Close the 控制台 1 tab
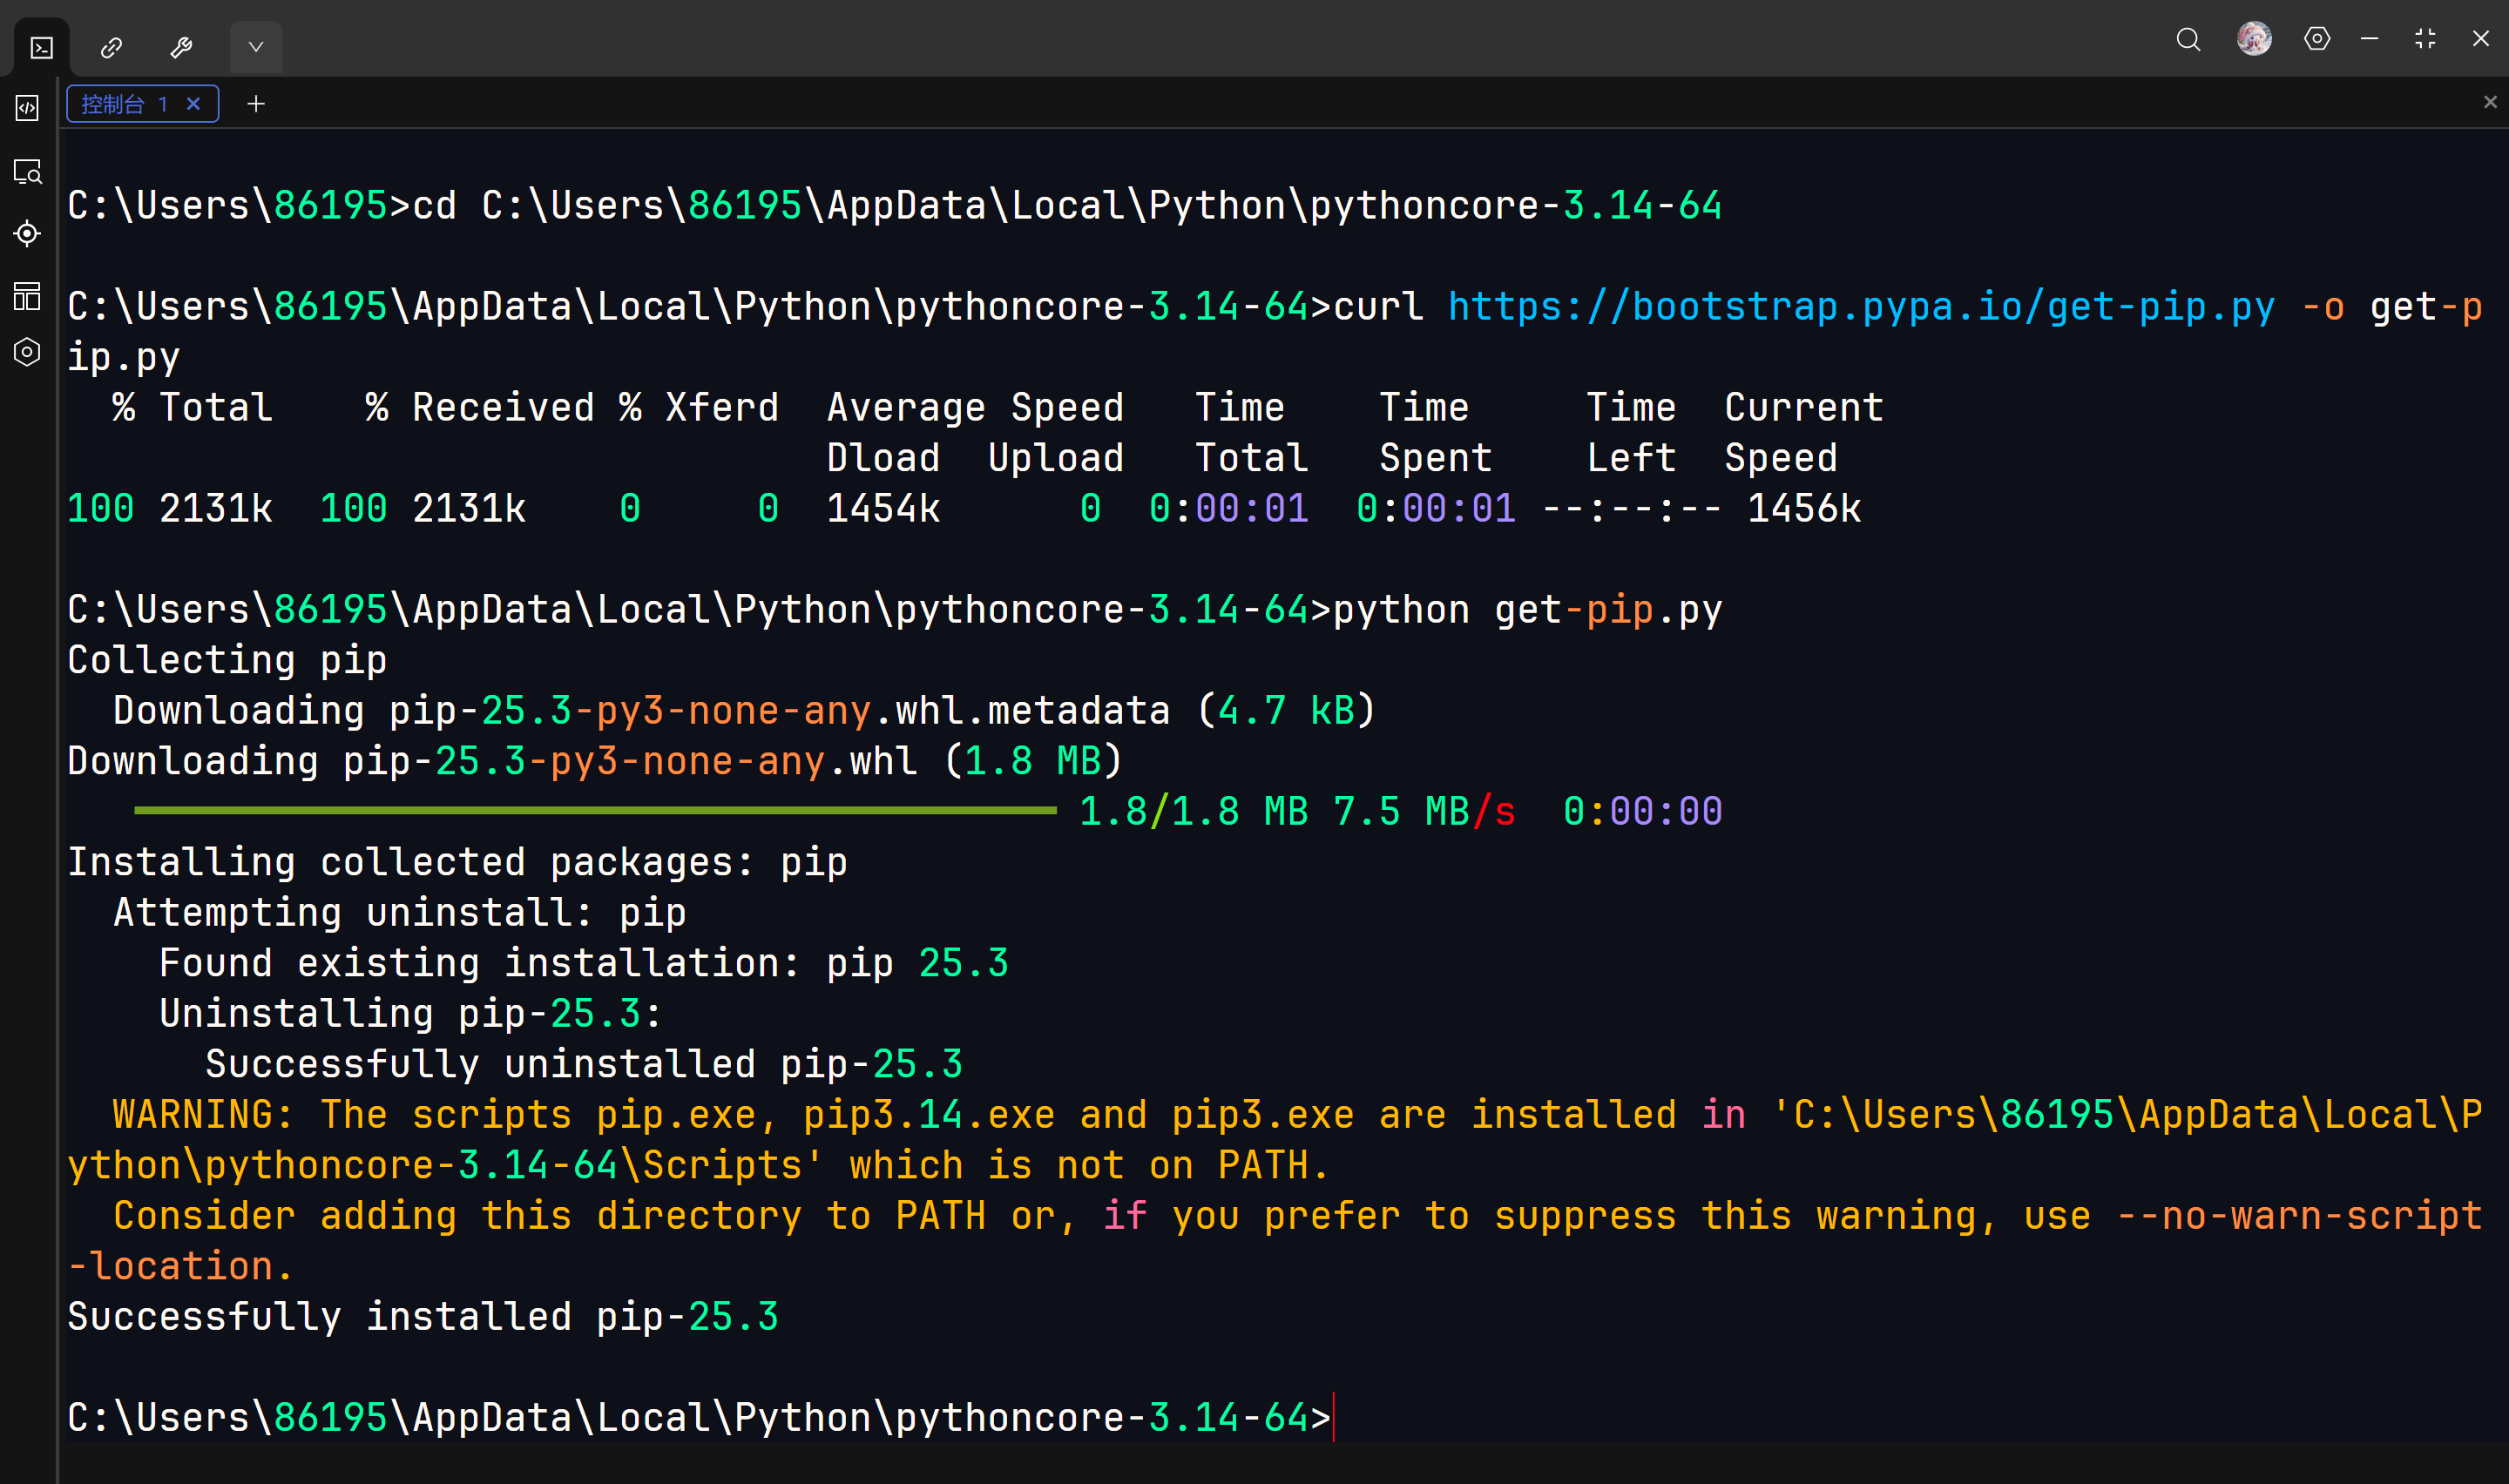This screenshot has width=2509, height=1484. click(x=194, y=104)
